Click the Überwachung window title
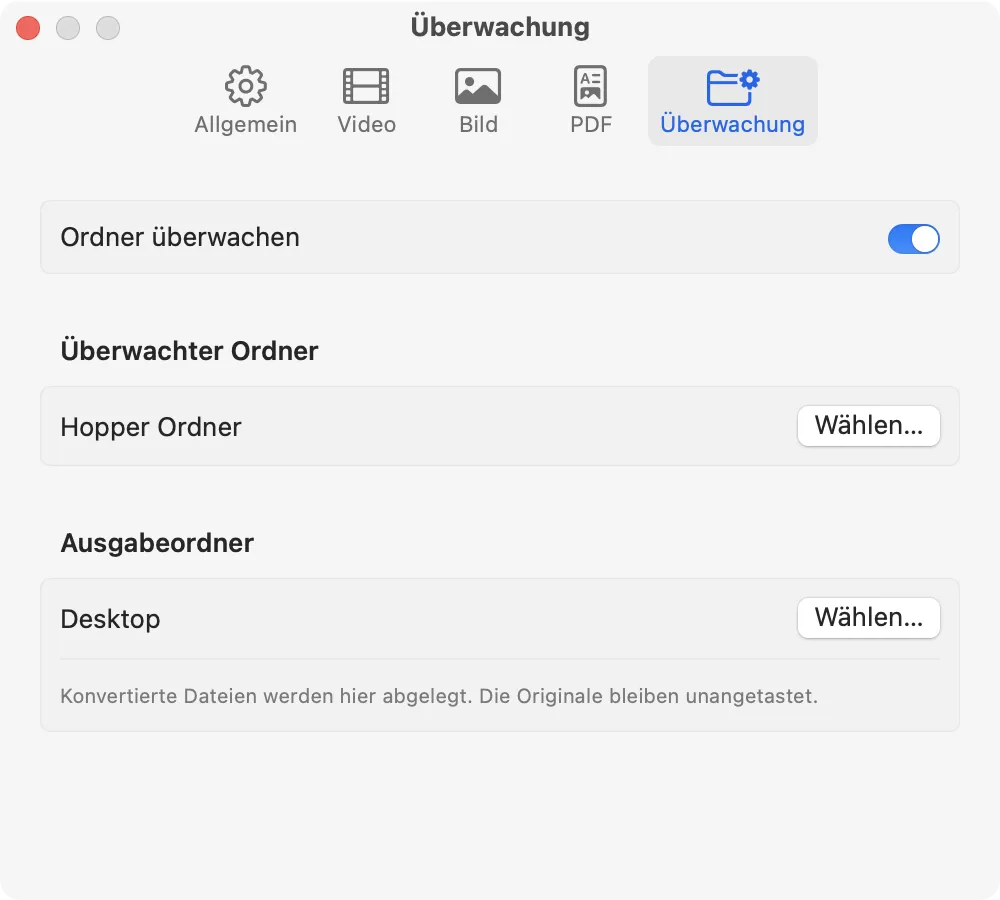The height and width of the screenshot is (900, 1000). click(500, 27)
